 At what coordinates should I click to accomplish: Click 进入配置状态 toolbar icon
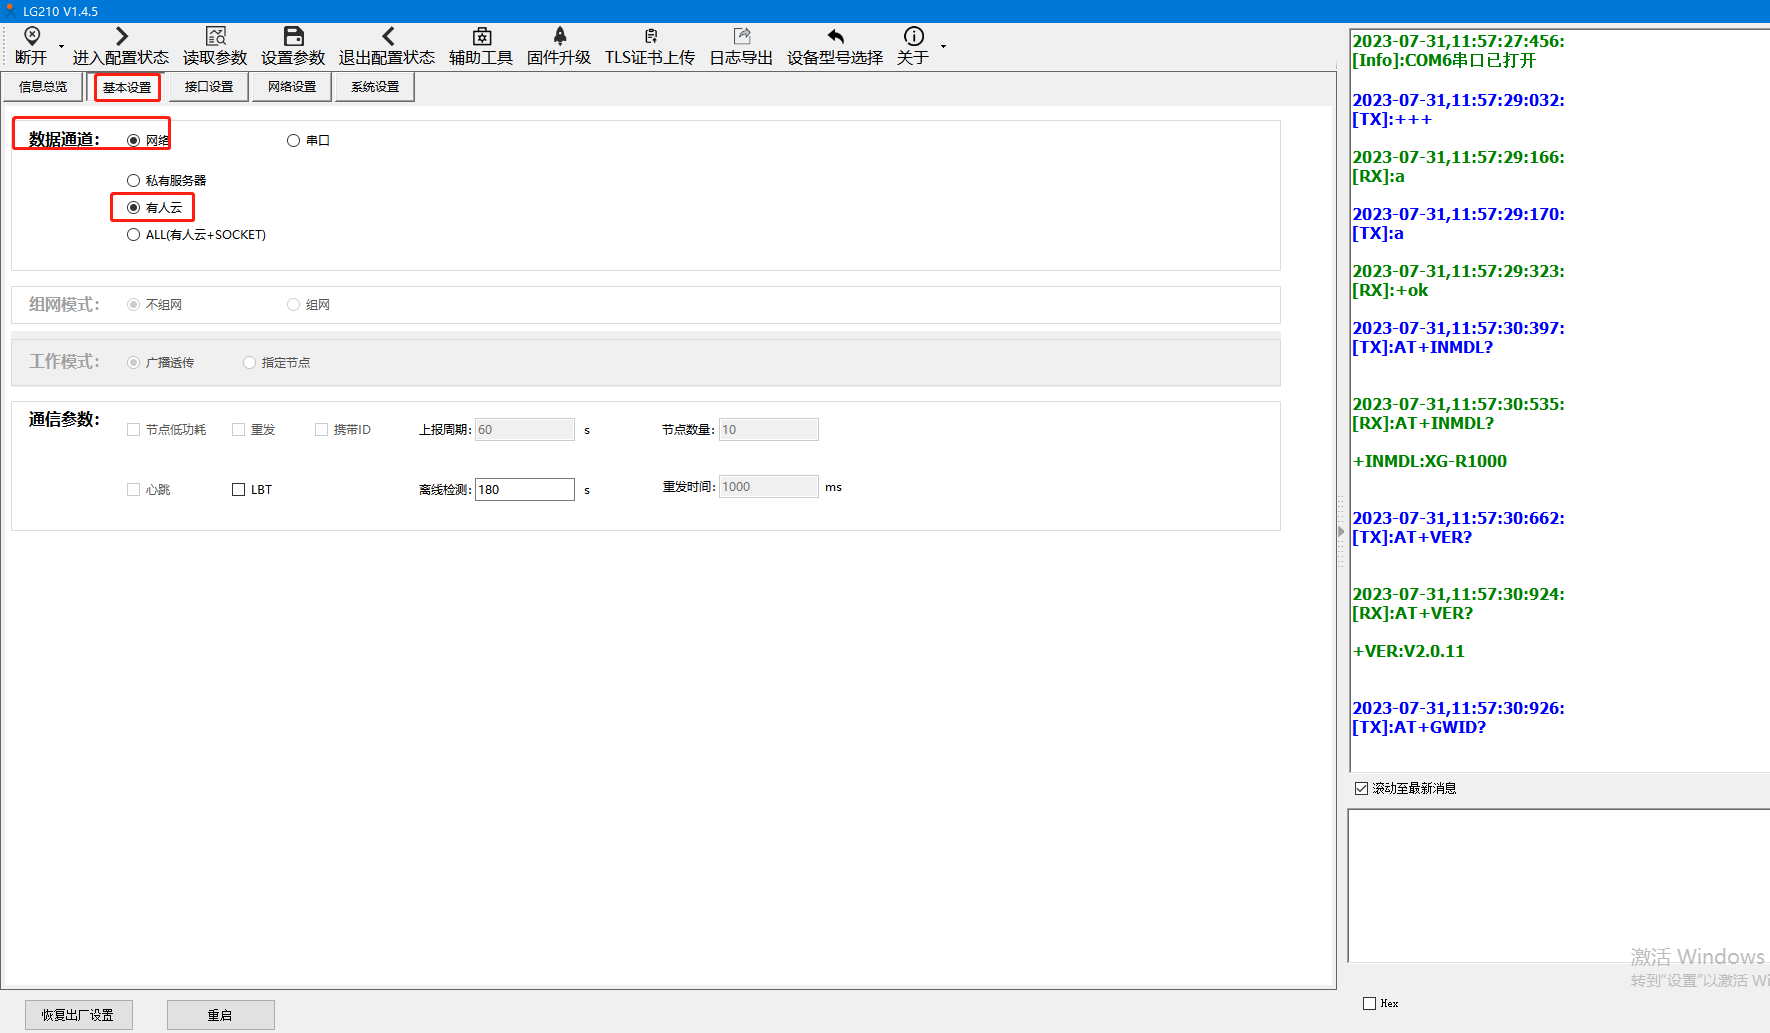click(121, 37)
